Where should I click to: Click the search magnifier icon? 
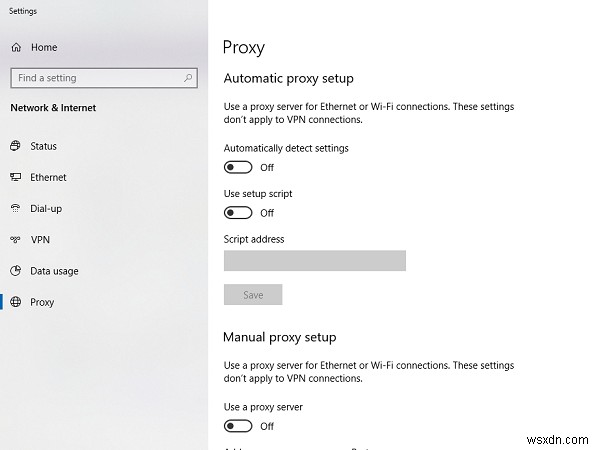[x=188, y=77]
